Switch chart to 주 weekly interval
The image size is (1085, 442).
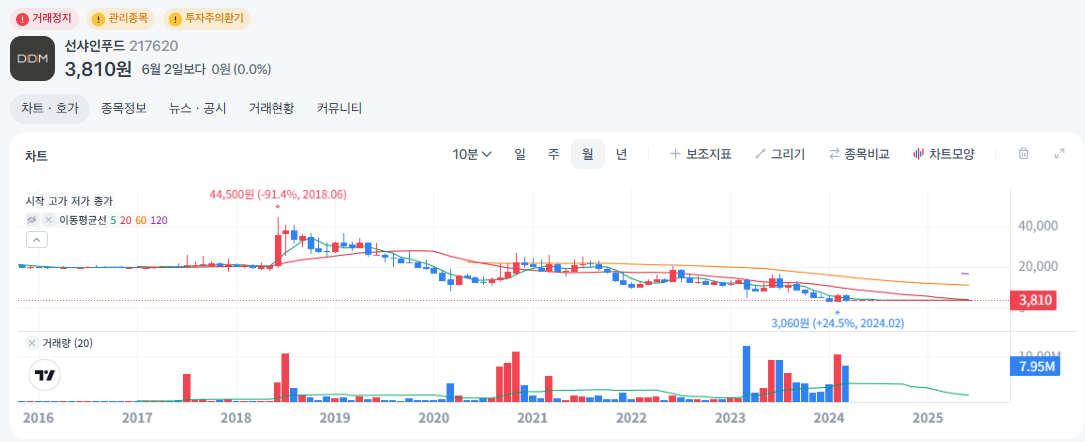click(554, 154)
